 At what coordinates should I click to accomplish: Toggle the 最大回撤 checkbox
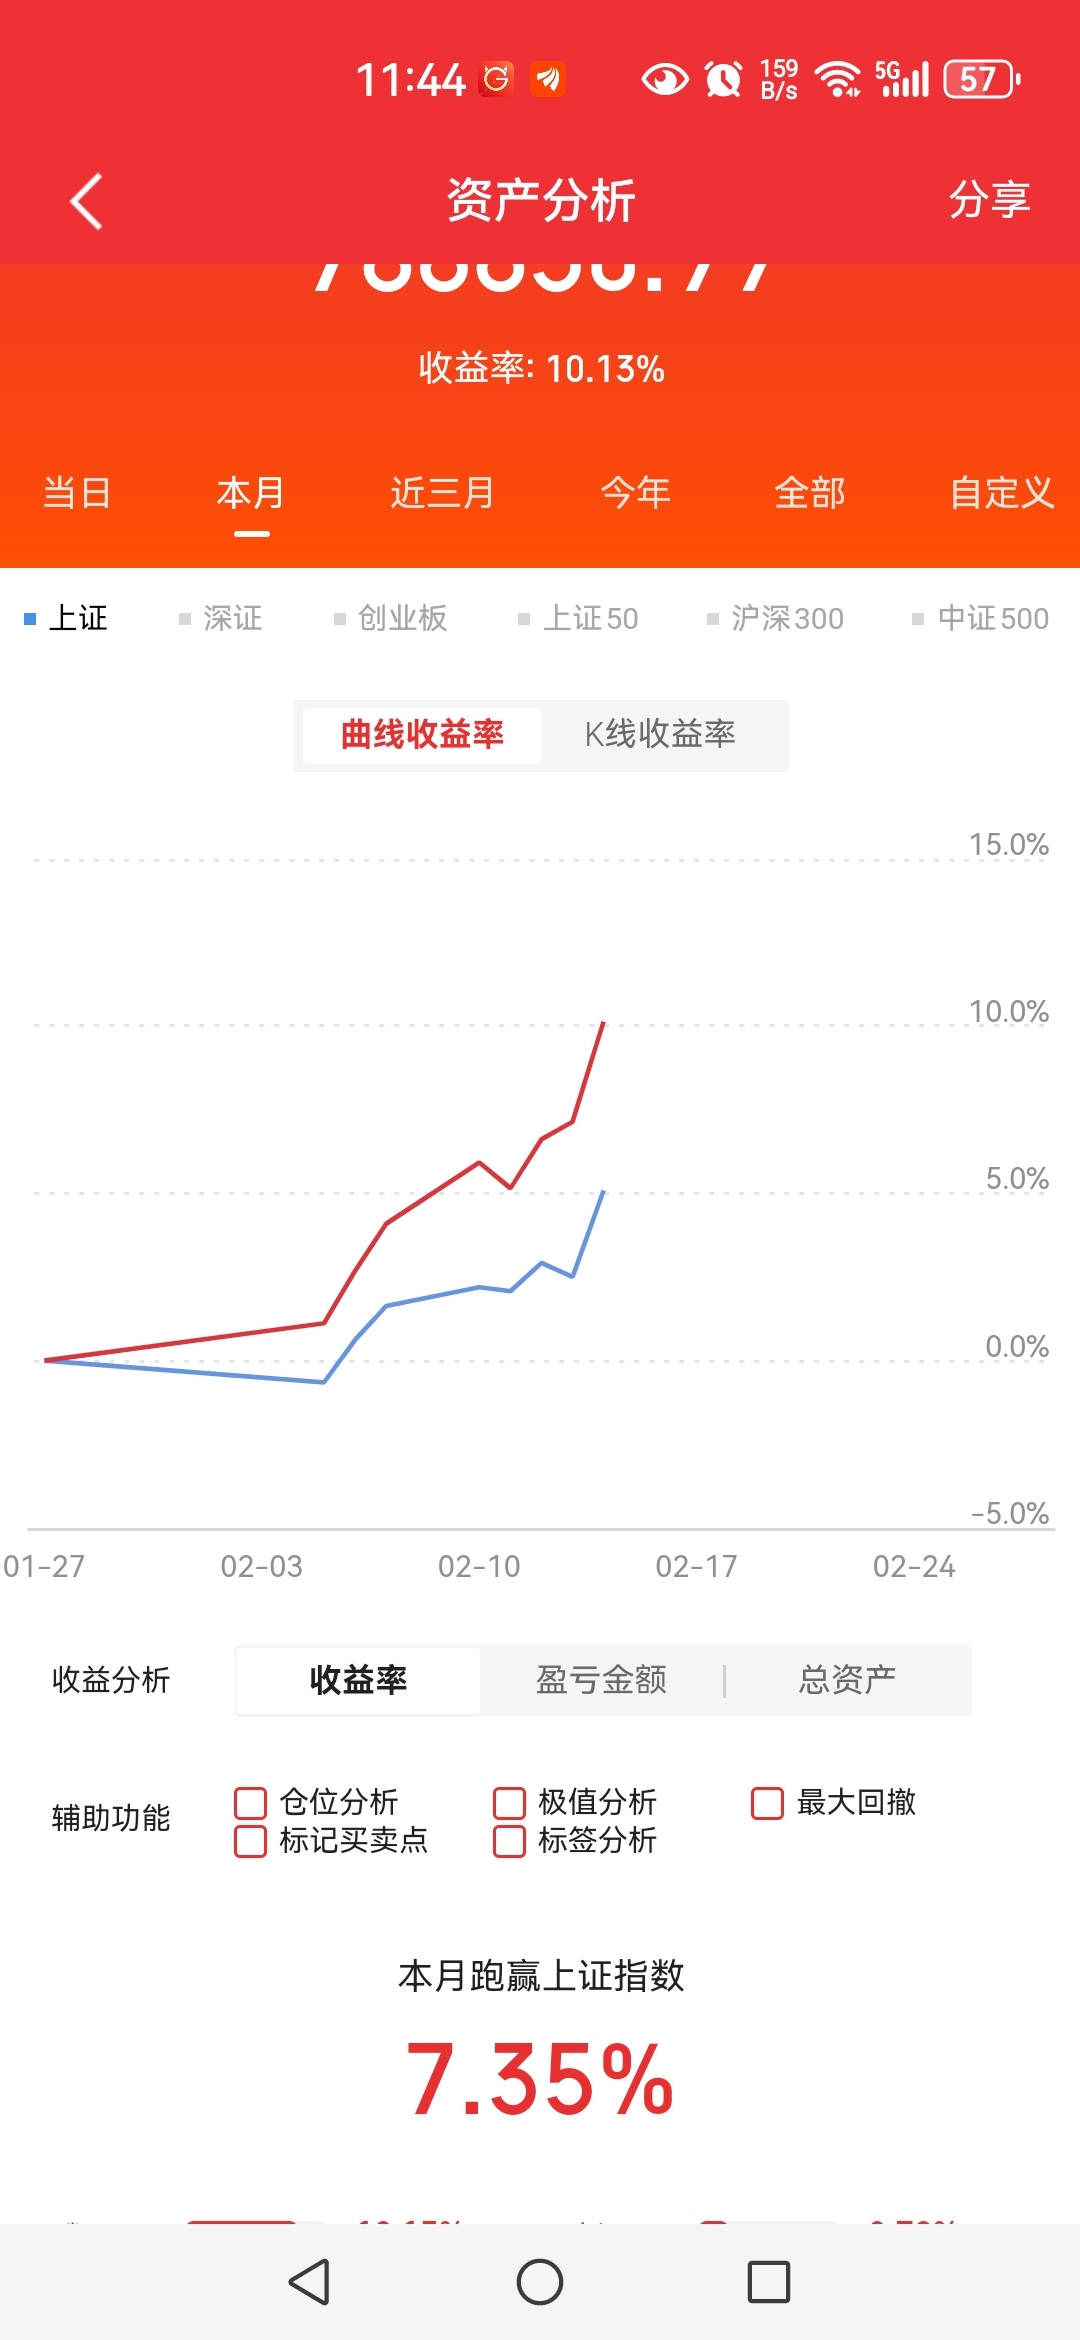point(768,1803)
